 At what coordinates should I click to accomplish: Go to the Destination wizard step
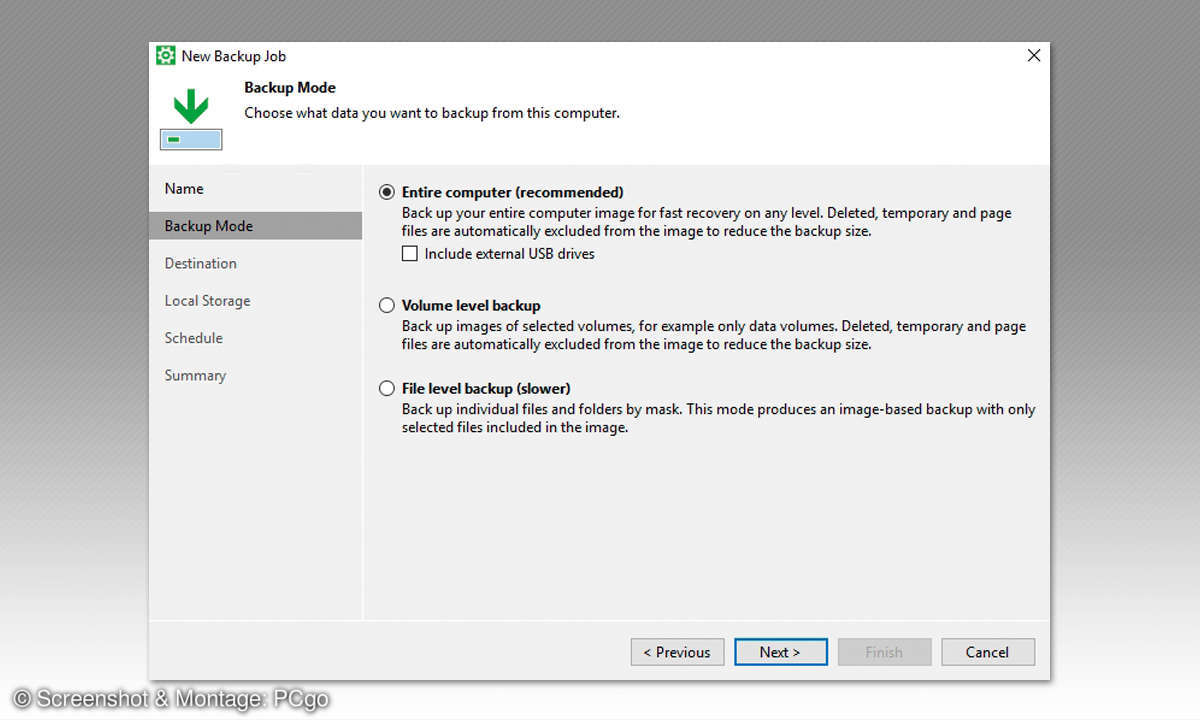coord(255,263)
